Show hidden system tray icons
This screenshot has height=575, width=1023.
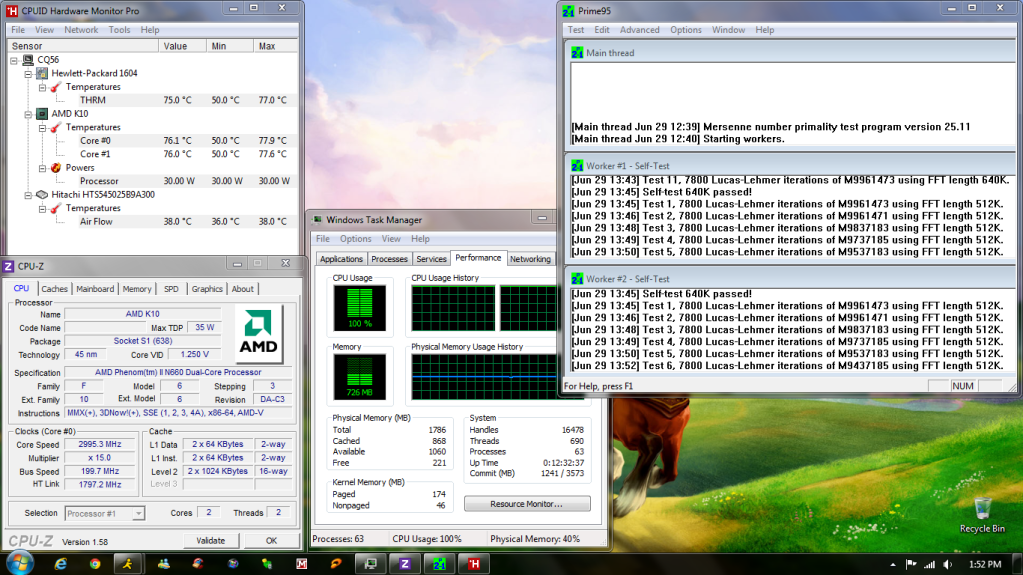click(893, 565)
